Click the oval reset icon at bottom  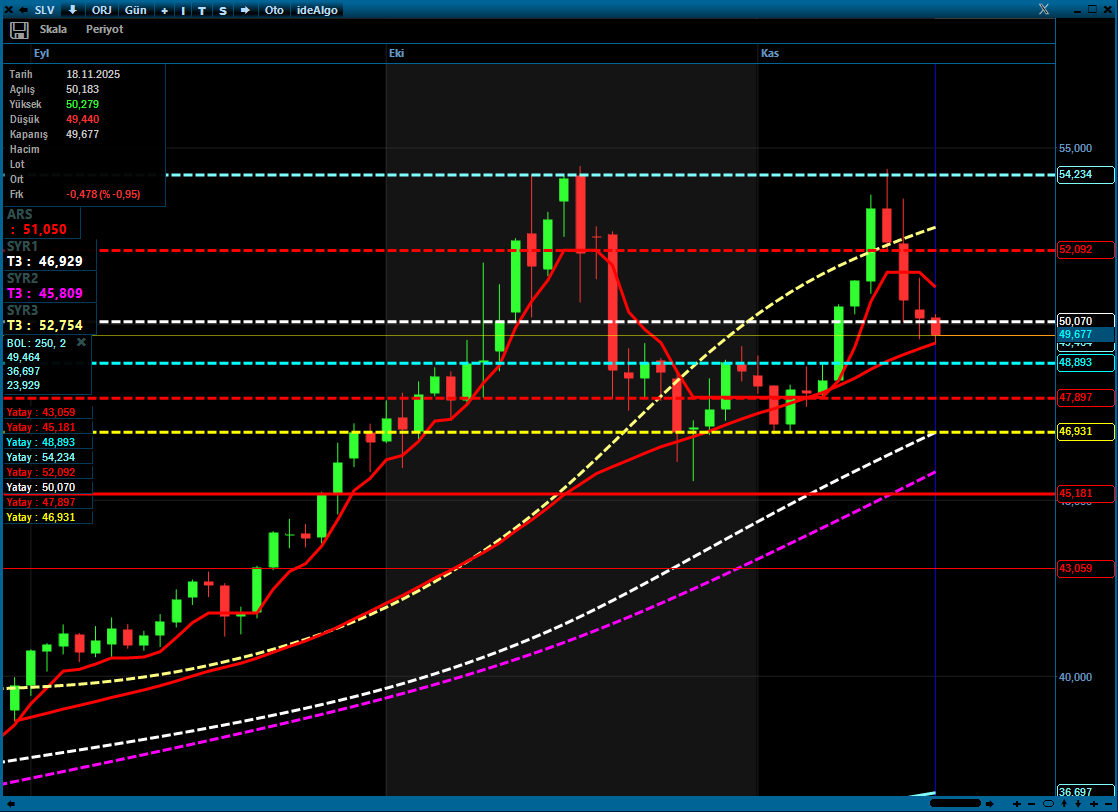[1048, 804]
